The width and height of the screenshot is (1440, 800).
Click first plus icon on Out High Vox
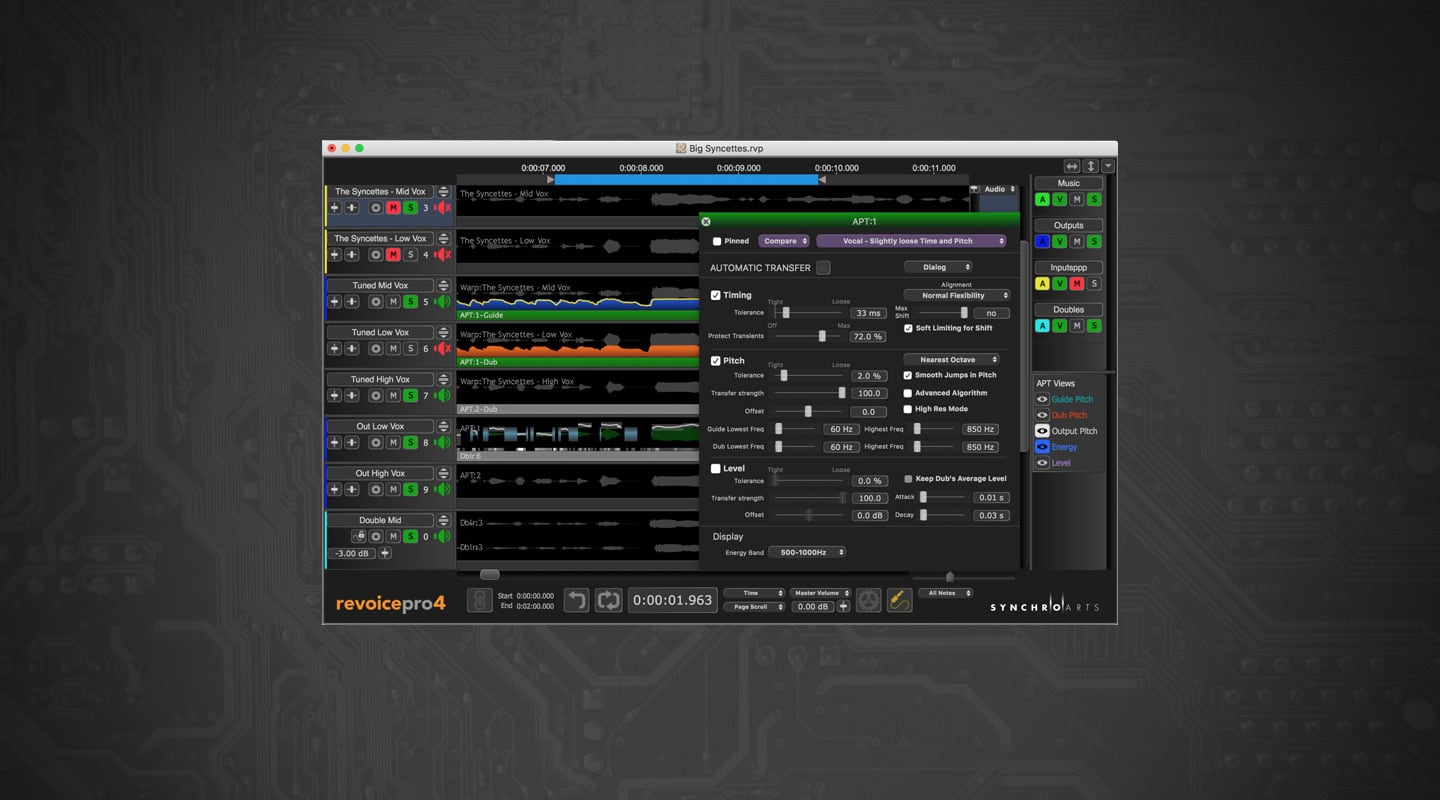pyautogui.click(x=335, y=490)
